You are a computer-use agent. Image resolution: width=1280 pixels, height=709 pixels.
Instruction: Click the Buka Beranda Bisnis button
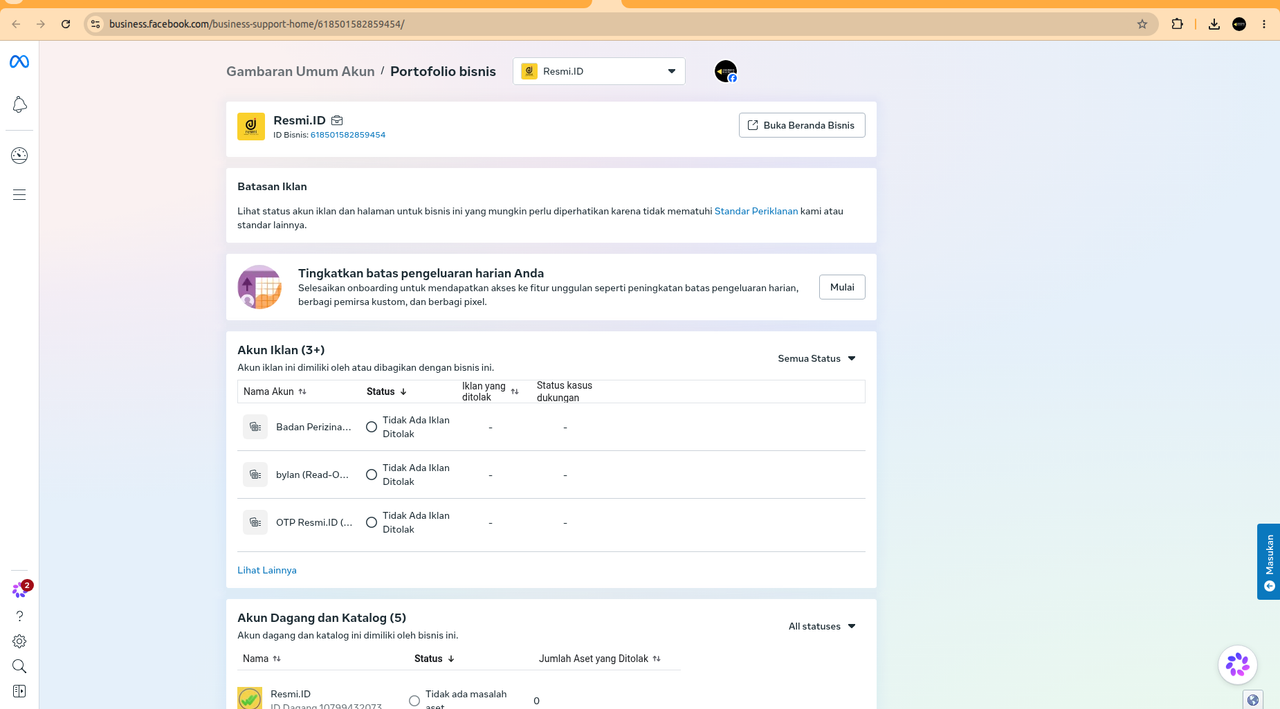click(x=802, y=125)
